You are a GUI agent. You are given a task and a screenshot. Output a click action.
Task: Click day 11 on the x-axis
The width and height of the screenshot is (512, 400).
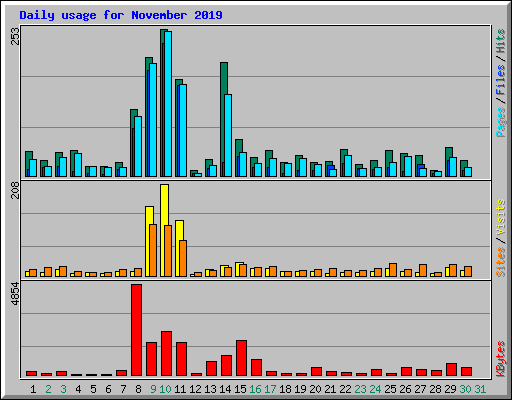pyautogui.click(x=180, y=389)
